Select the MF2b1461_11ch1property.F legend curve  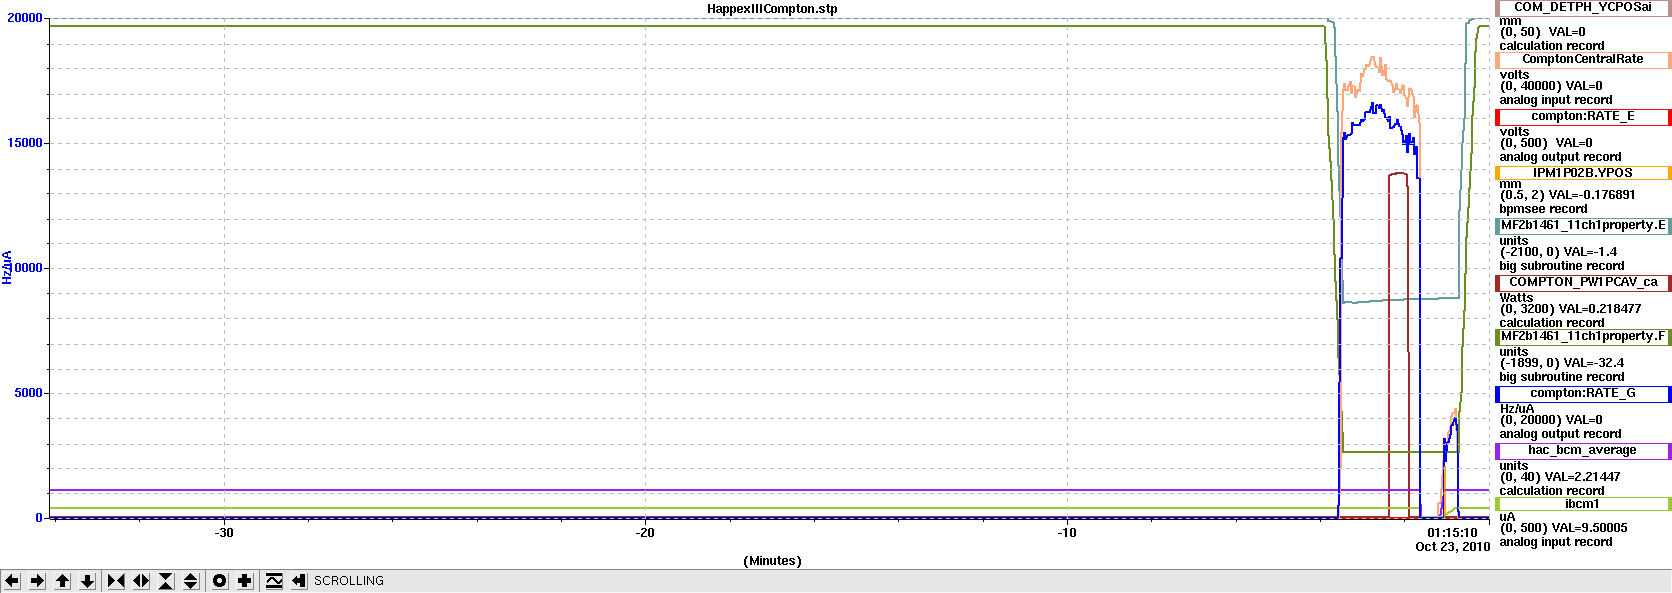click(x=1583, y=337)
